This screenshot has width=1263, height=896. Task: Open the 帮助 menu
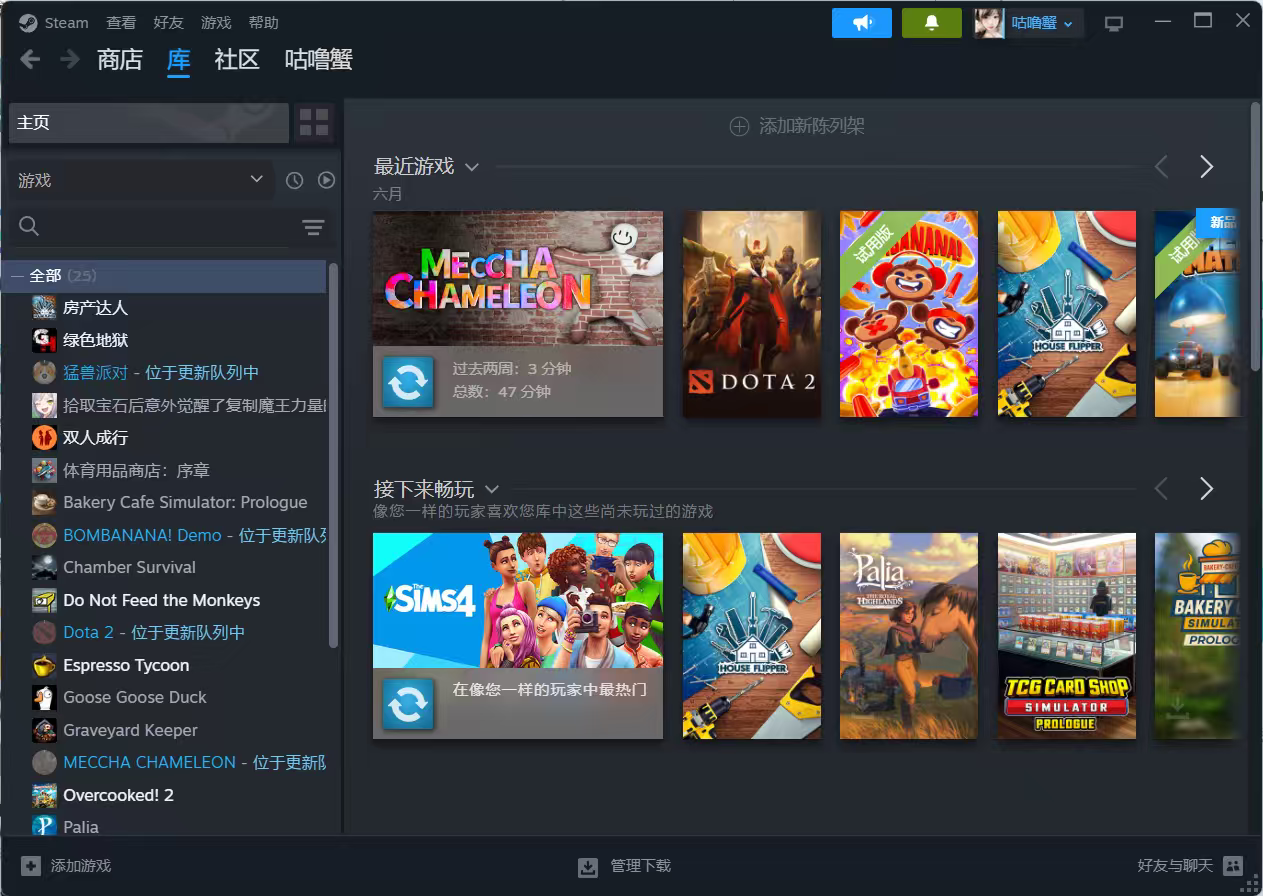[263, 23]
